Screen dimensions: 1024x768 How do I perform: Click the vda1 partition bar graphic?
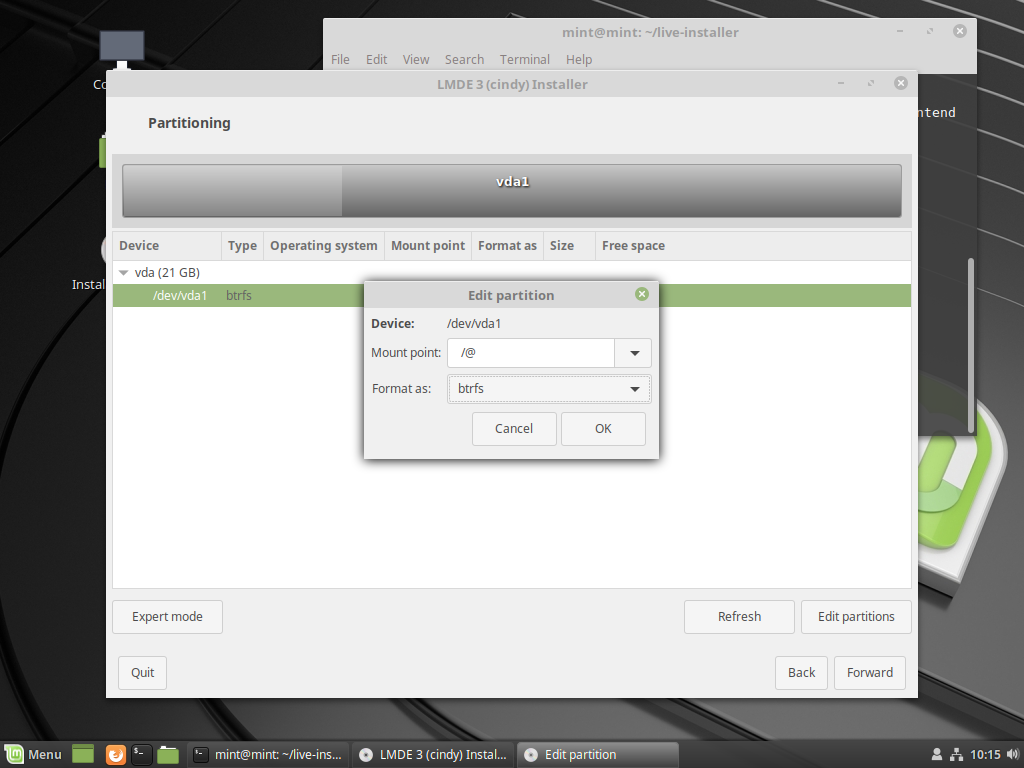click(512, 191)
